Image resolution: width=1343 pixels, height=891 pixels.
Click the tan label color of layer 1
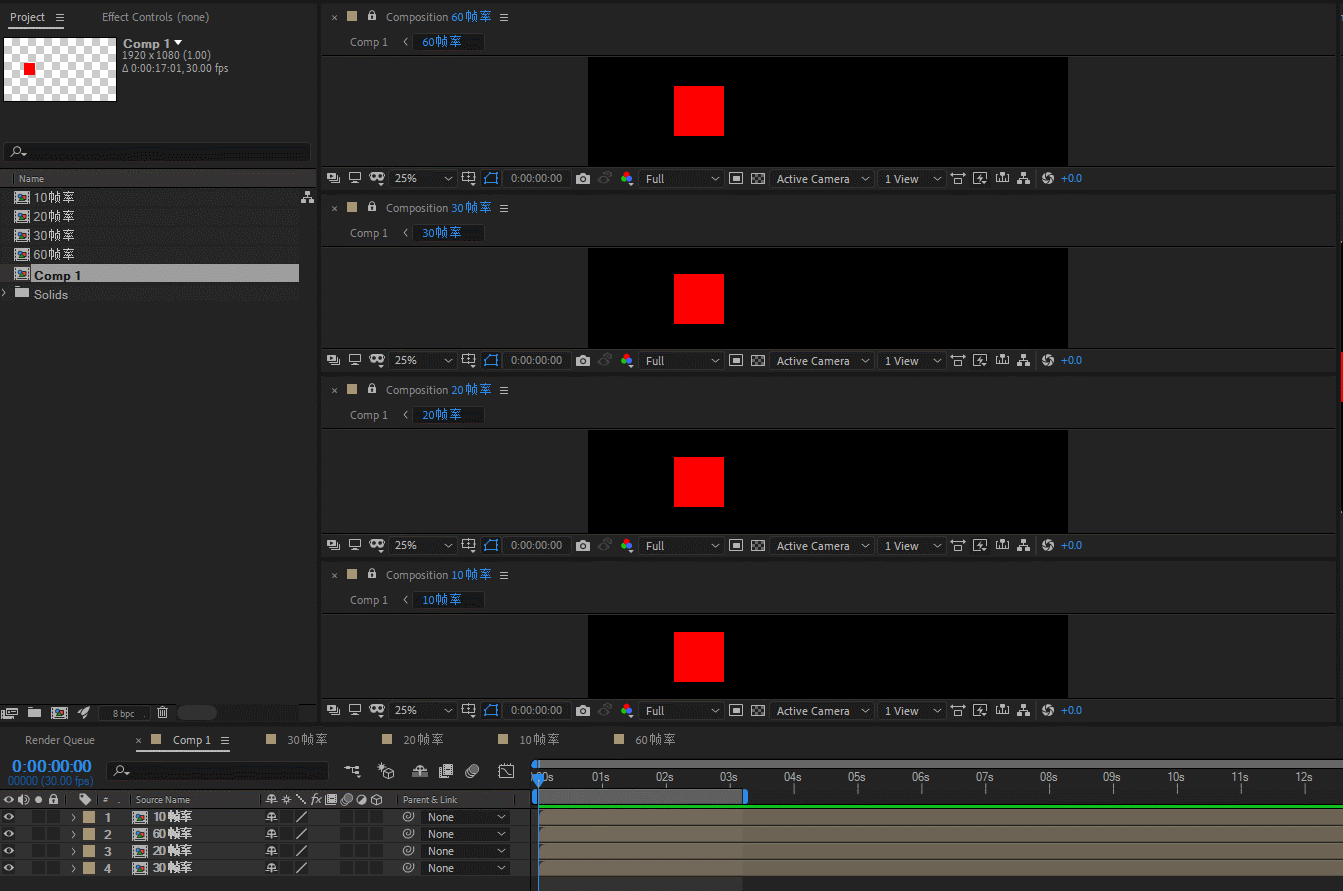click(89, 817)
